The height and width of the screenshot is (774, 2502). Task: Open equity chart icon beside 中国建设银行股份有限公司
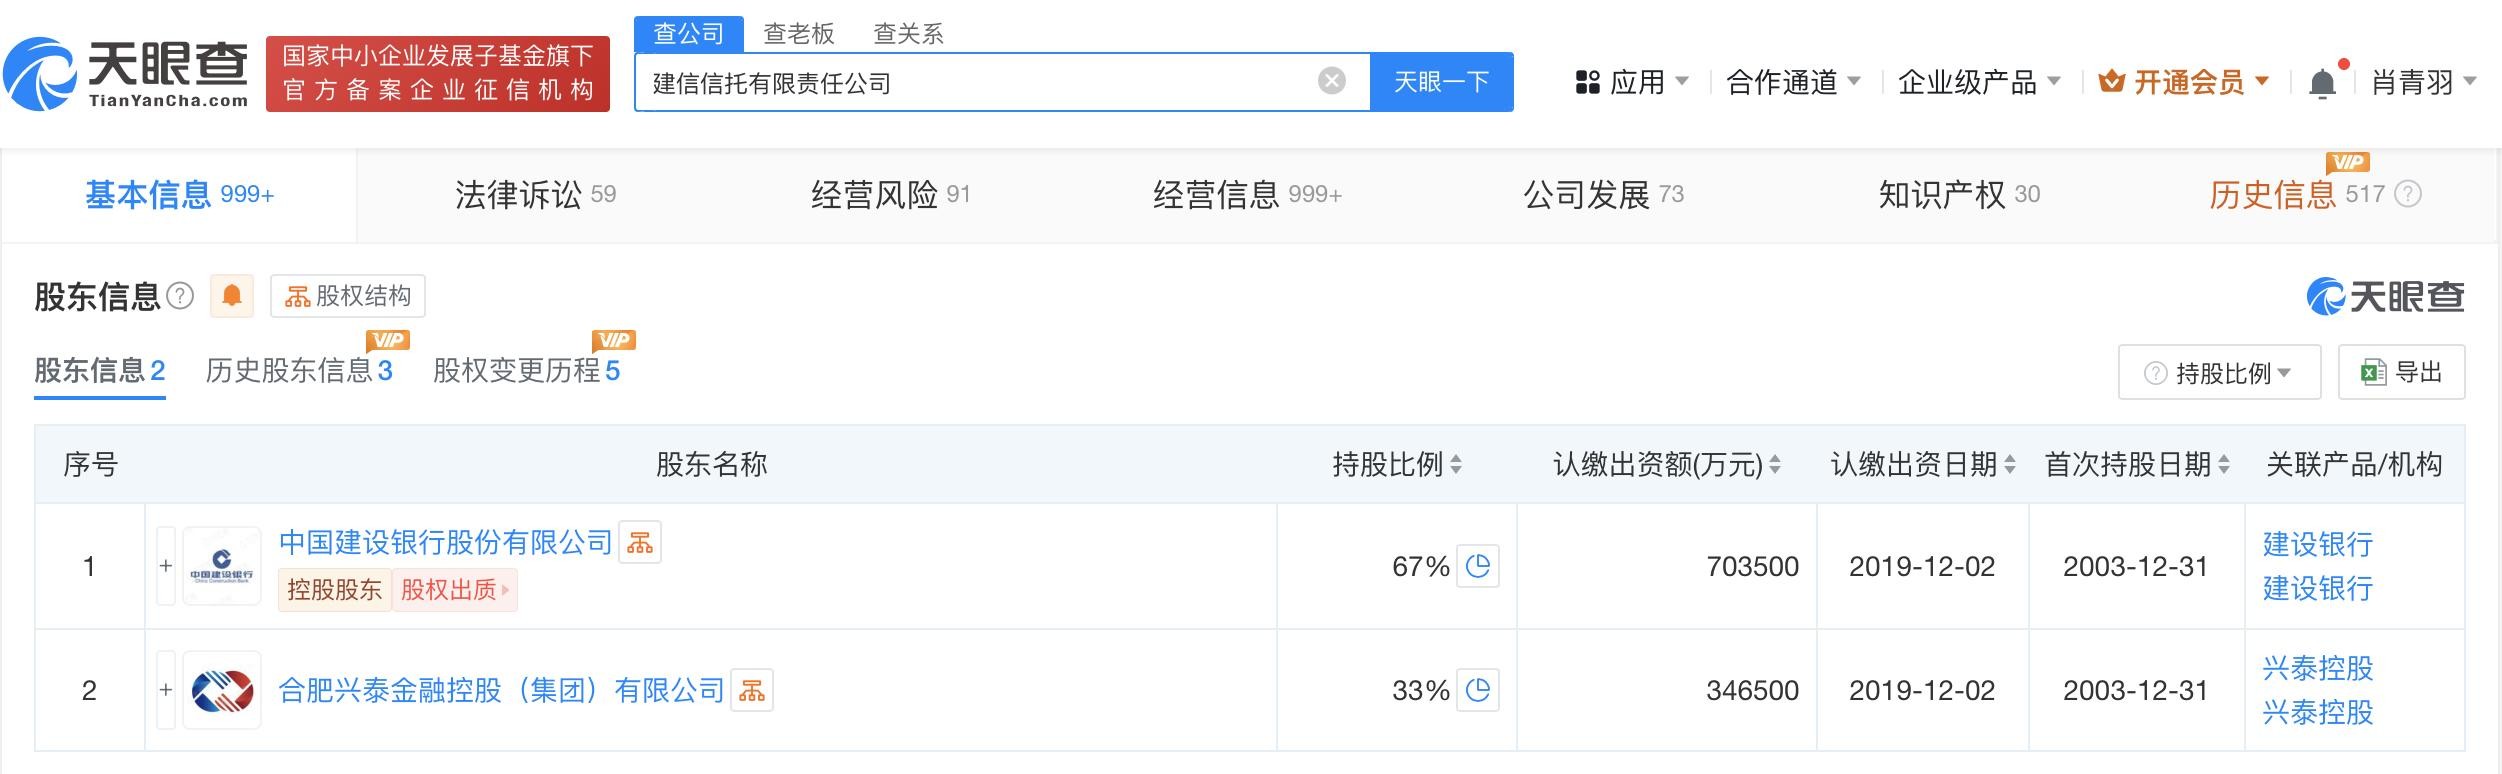click(640, 543)
